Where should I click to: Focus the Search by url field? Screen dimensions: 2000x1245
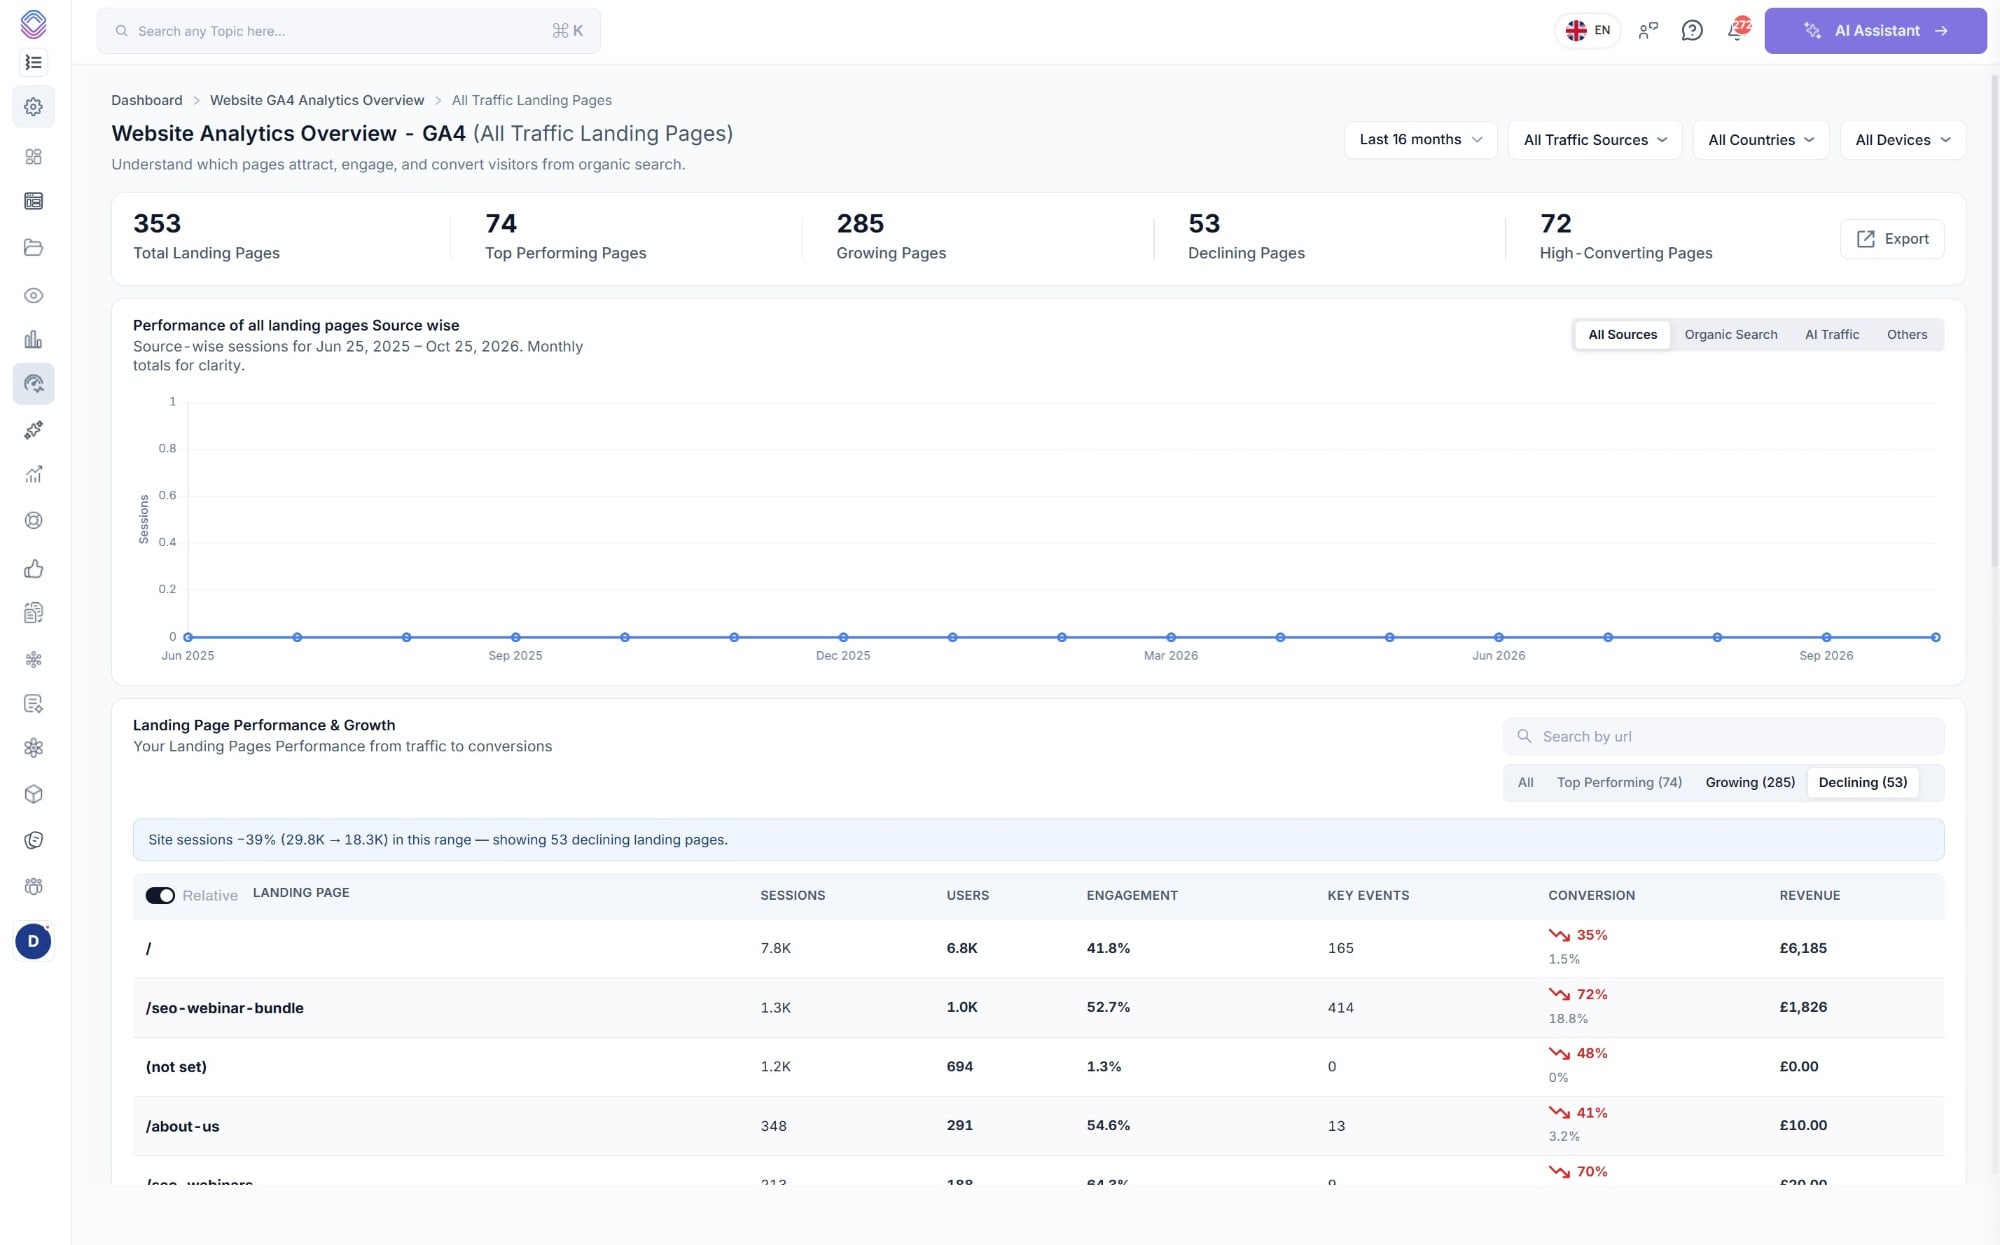pos(1724,737)
